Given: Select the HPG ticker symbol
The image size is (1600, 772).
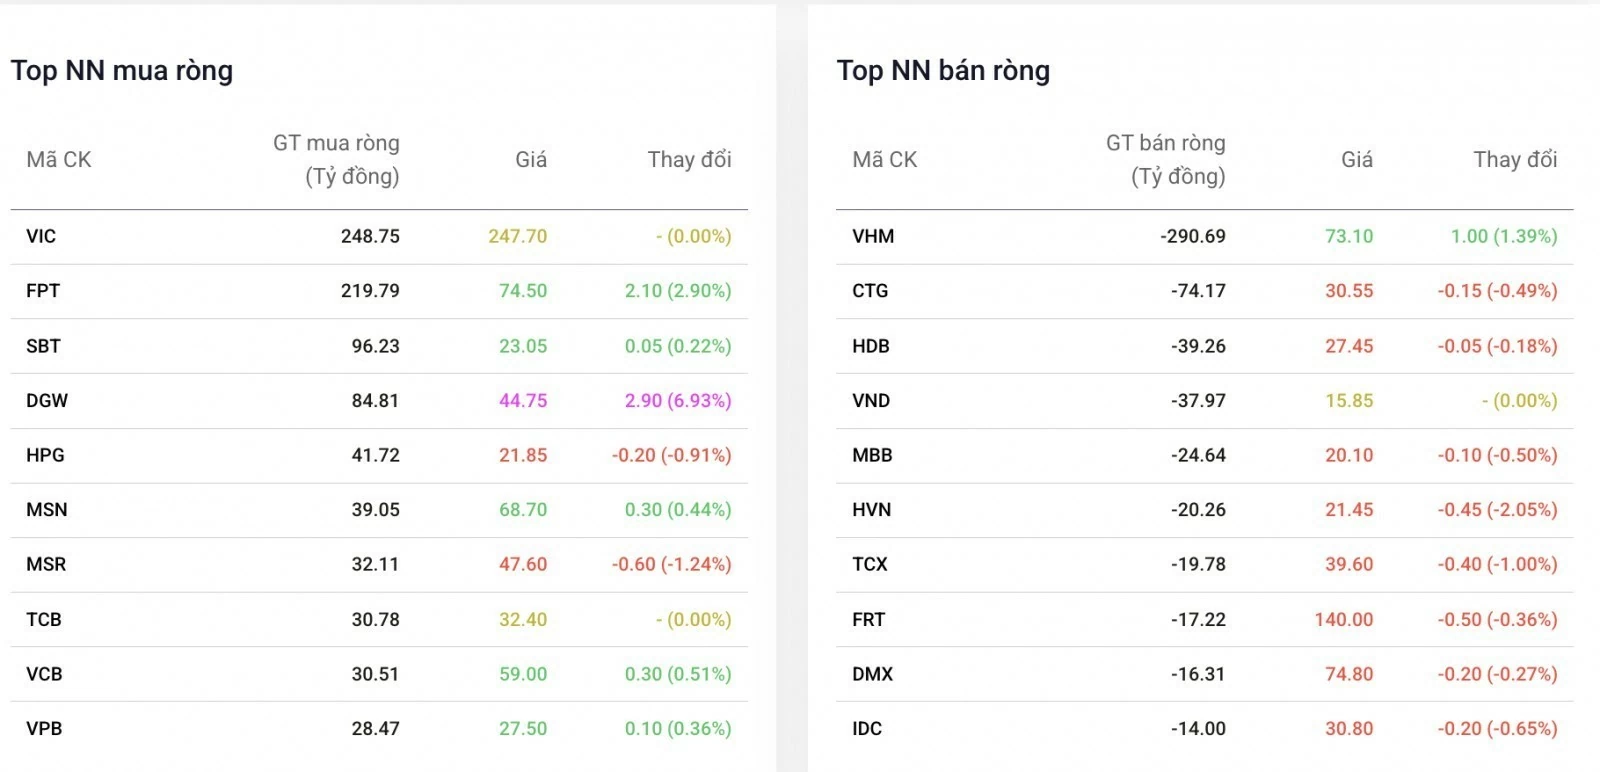Looking at the screenshot, I should [45, 455].
